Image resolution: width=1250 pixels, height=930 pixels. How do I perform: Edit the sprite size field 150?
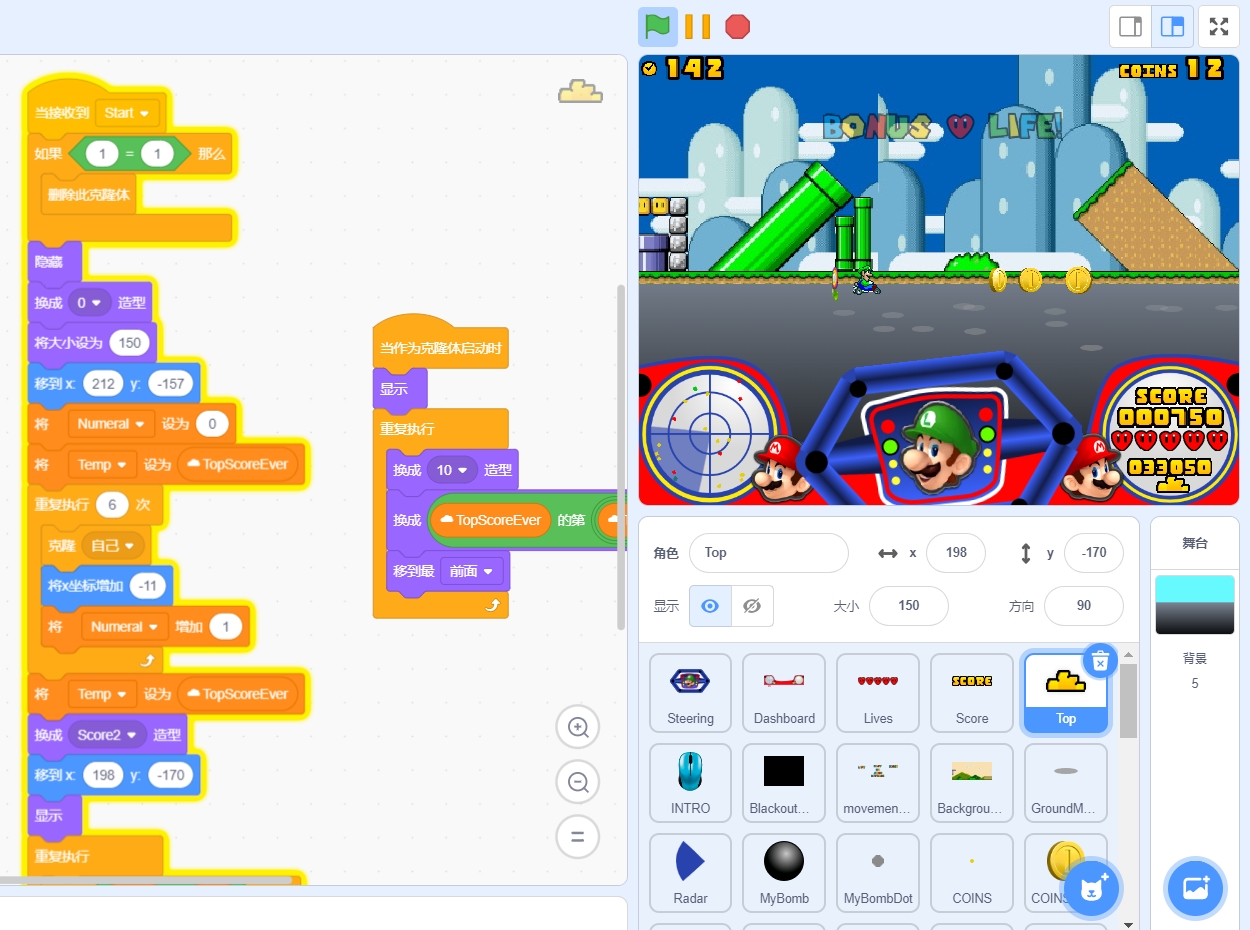[909, 606]
